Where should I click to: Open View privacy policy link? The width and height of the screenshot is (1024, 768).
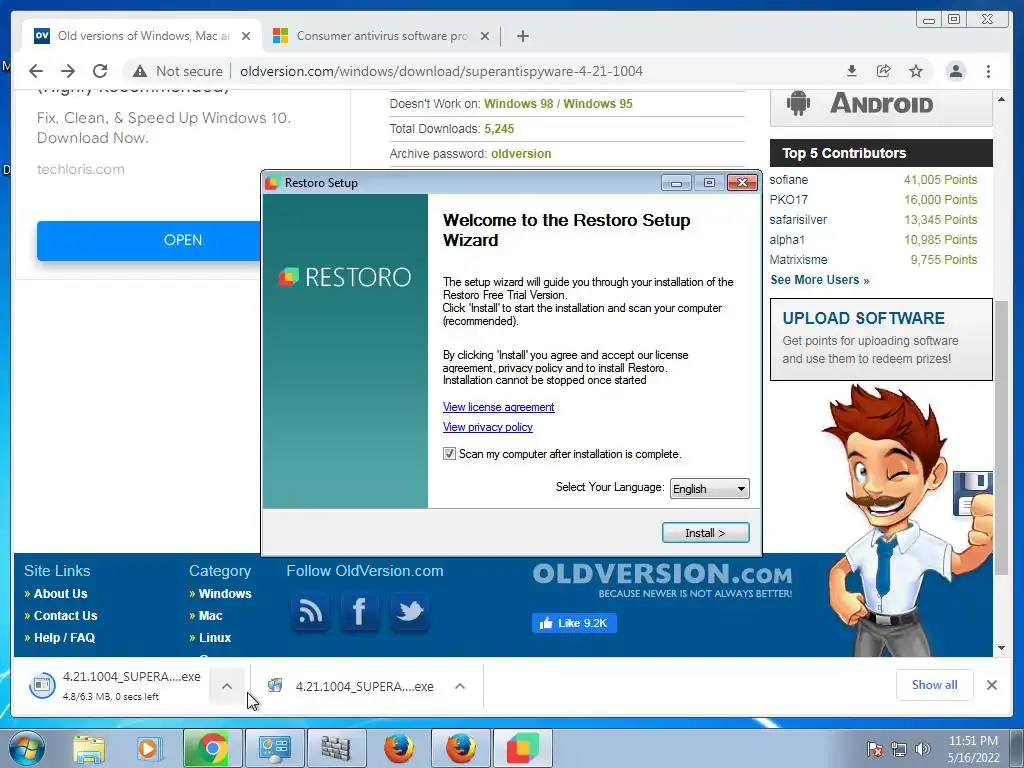(x=488, y=427)
